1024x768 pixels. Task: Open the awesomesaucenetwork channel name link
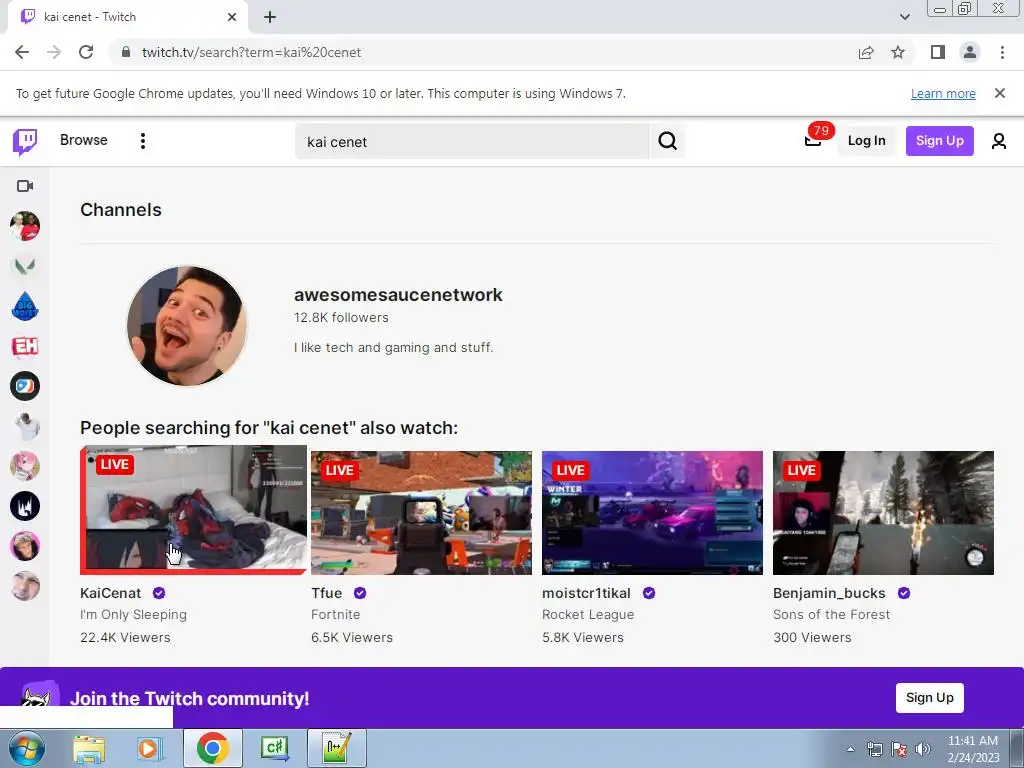[x=398, y=295]
